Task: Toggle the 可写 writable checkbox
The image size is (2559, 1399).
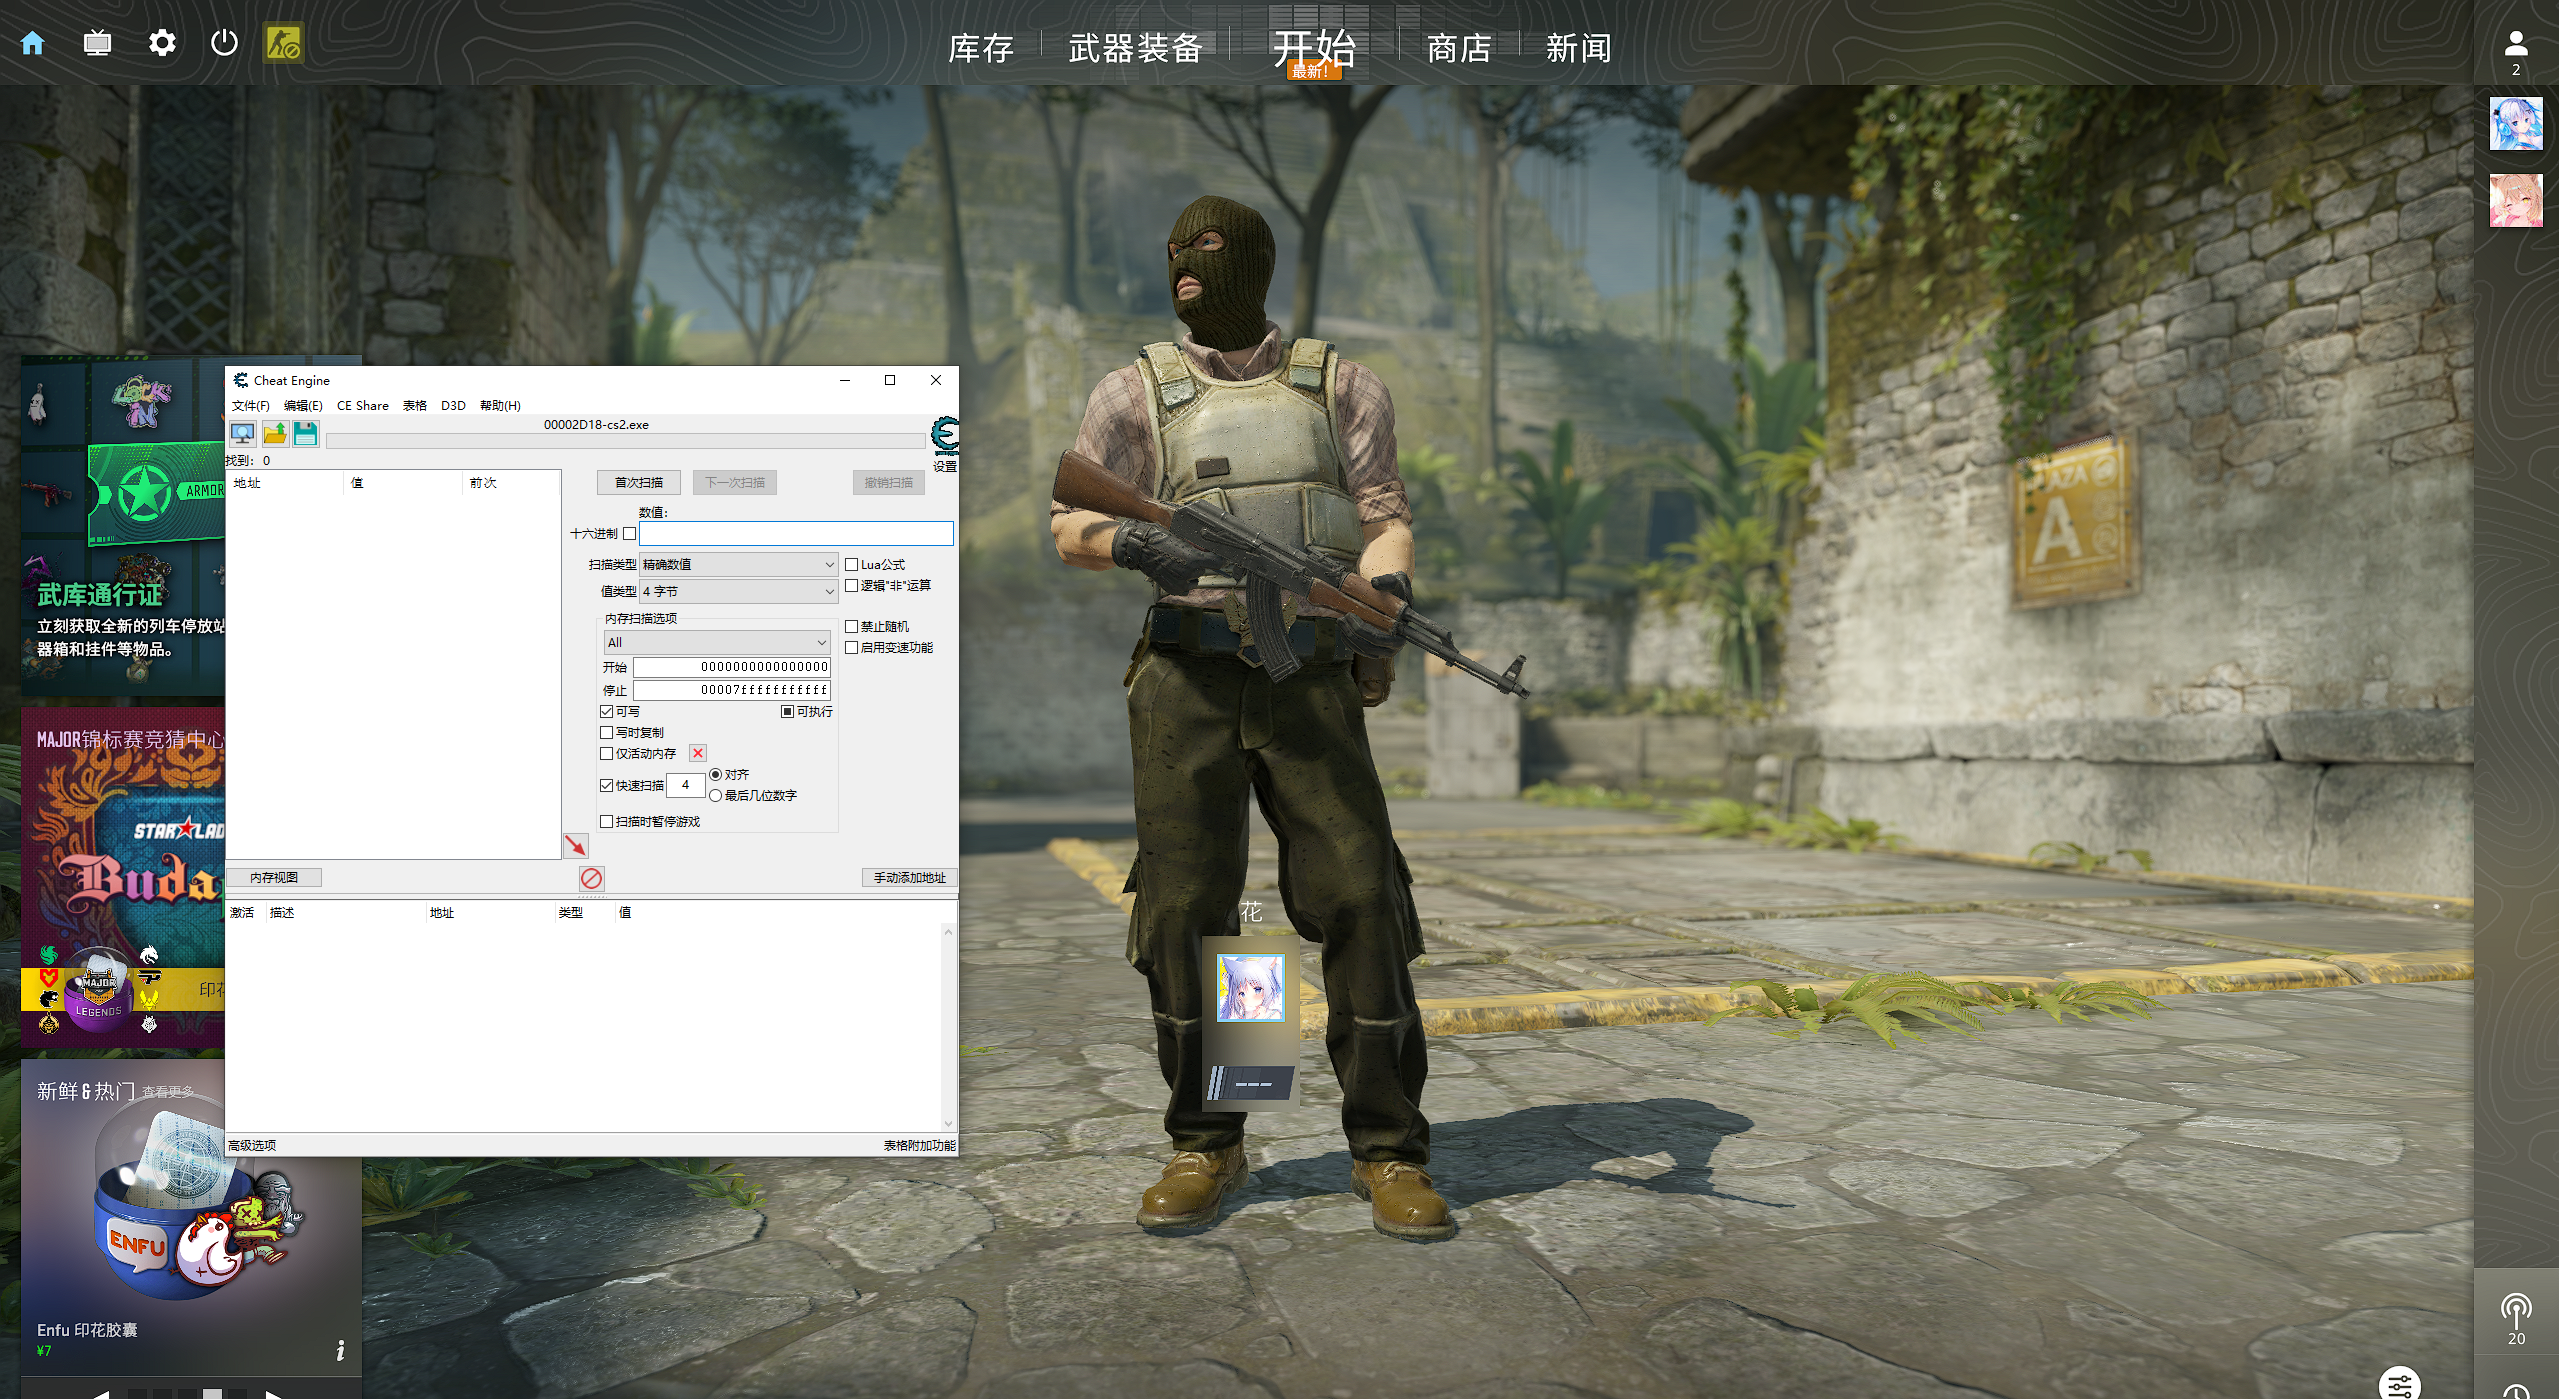Action: (607, 712)
